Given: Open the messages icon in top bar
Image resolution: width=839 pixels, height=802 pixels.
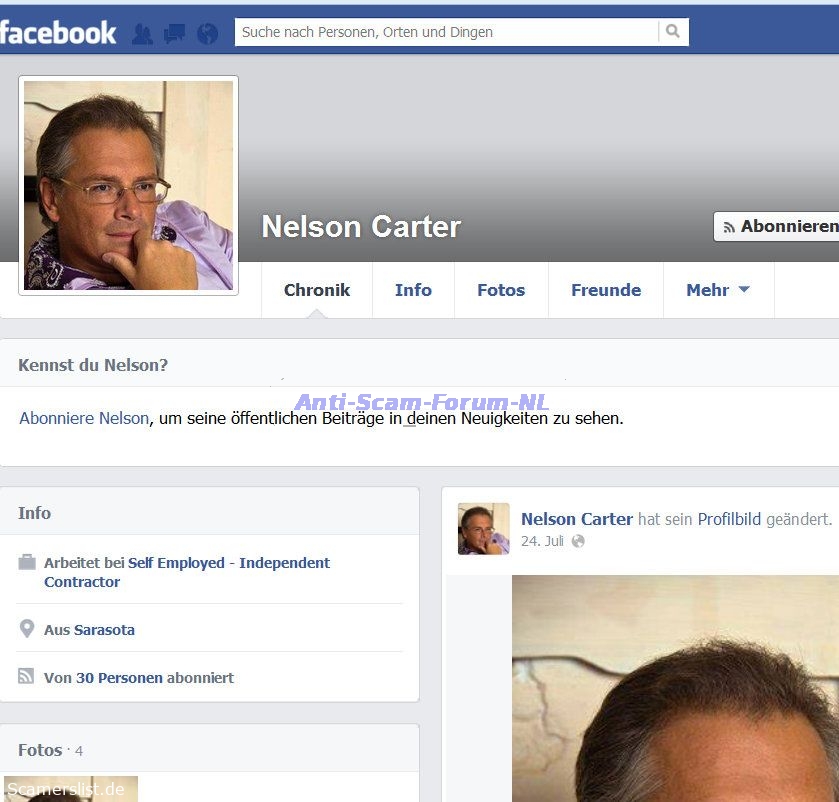Looking at the screenshot, I should coord(175,34).
